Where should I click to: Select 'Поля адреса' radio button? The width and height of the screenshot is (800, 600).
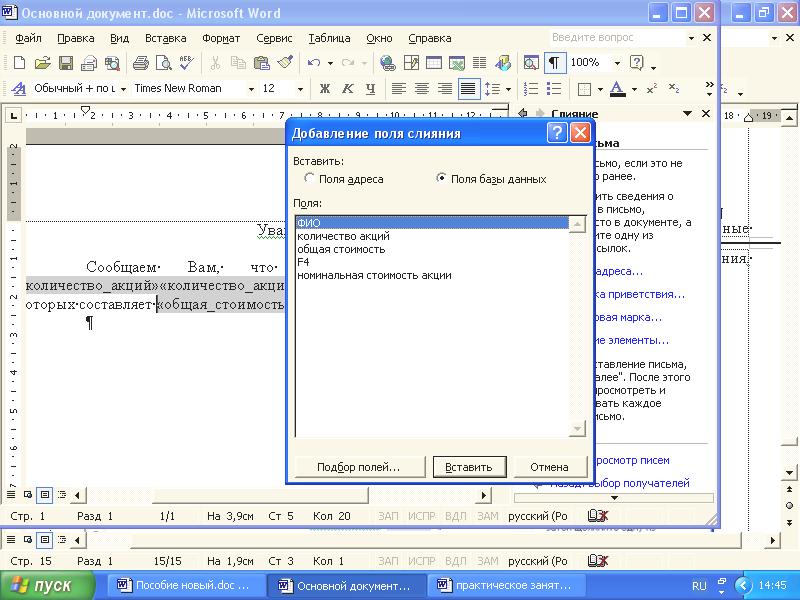tap(308, 179)
